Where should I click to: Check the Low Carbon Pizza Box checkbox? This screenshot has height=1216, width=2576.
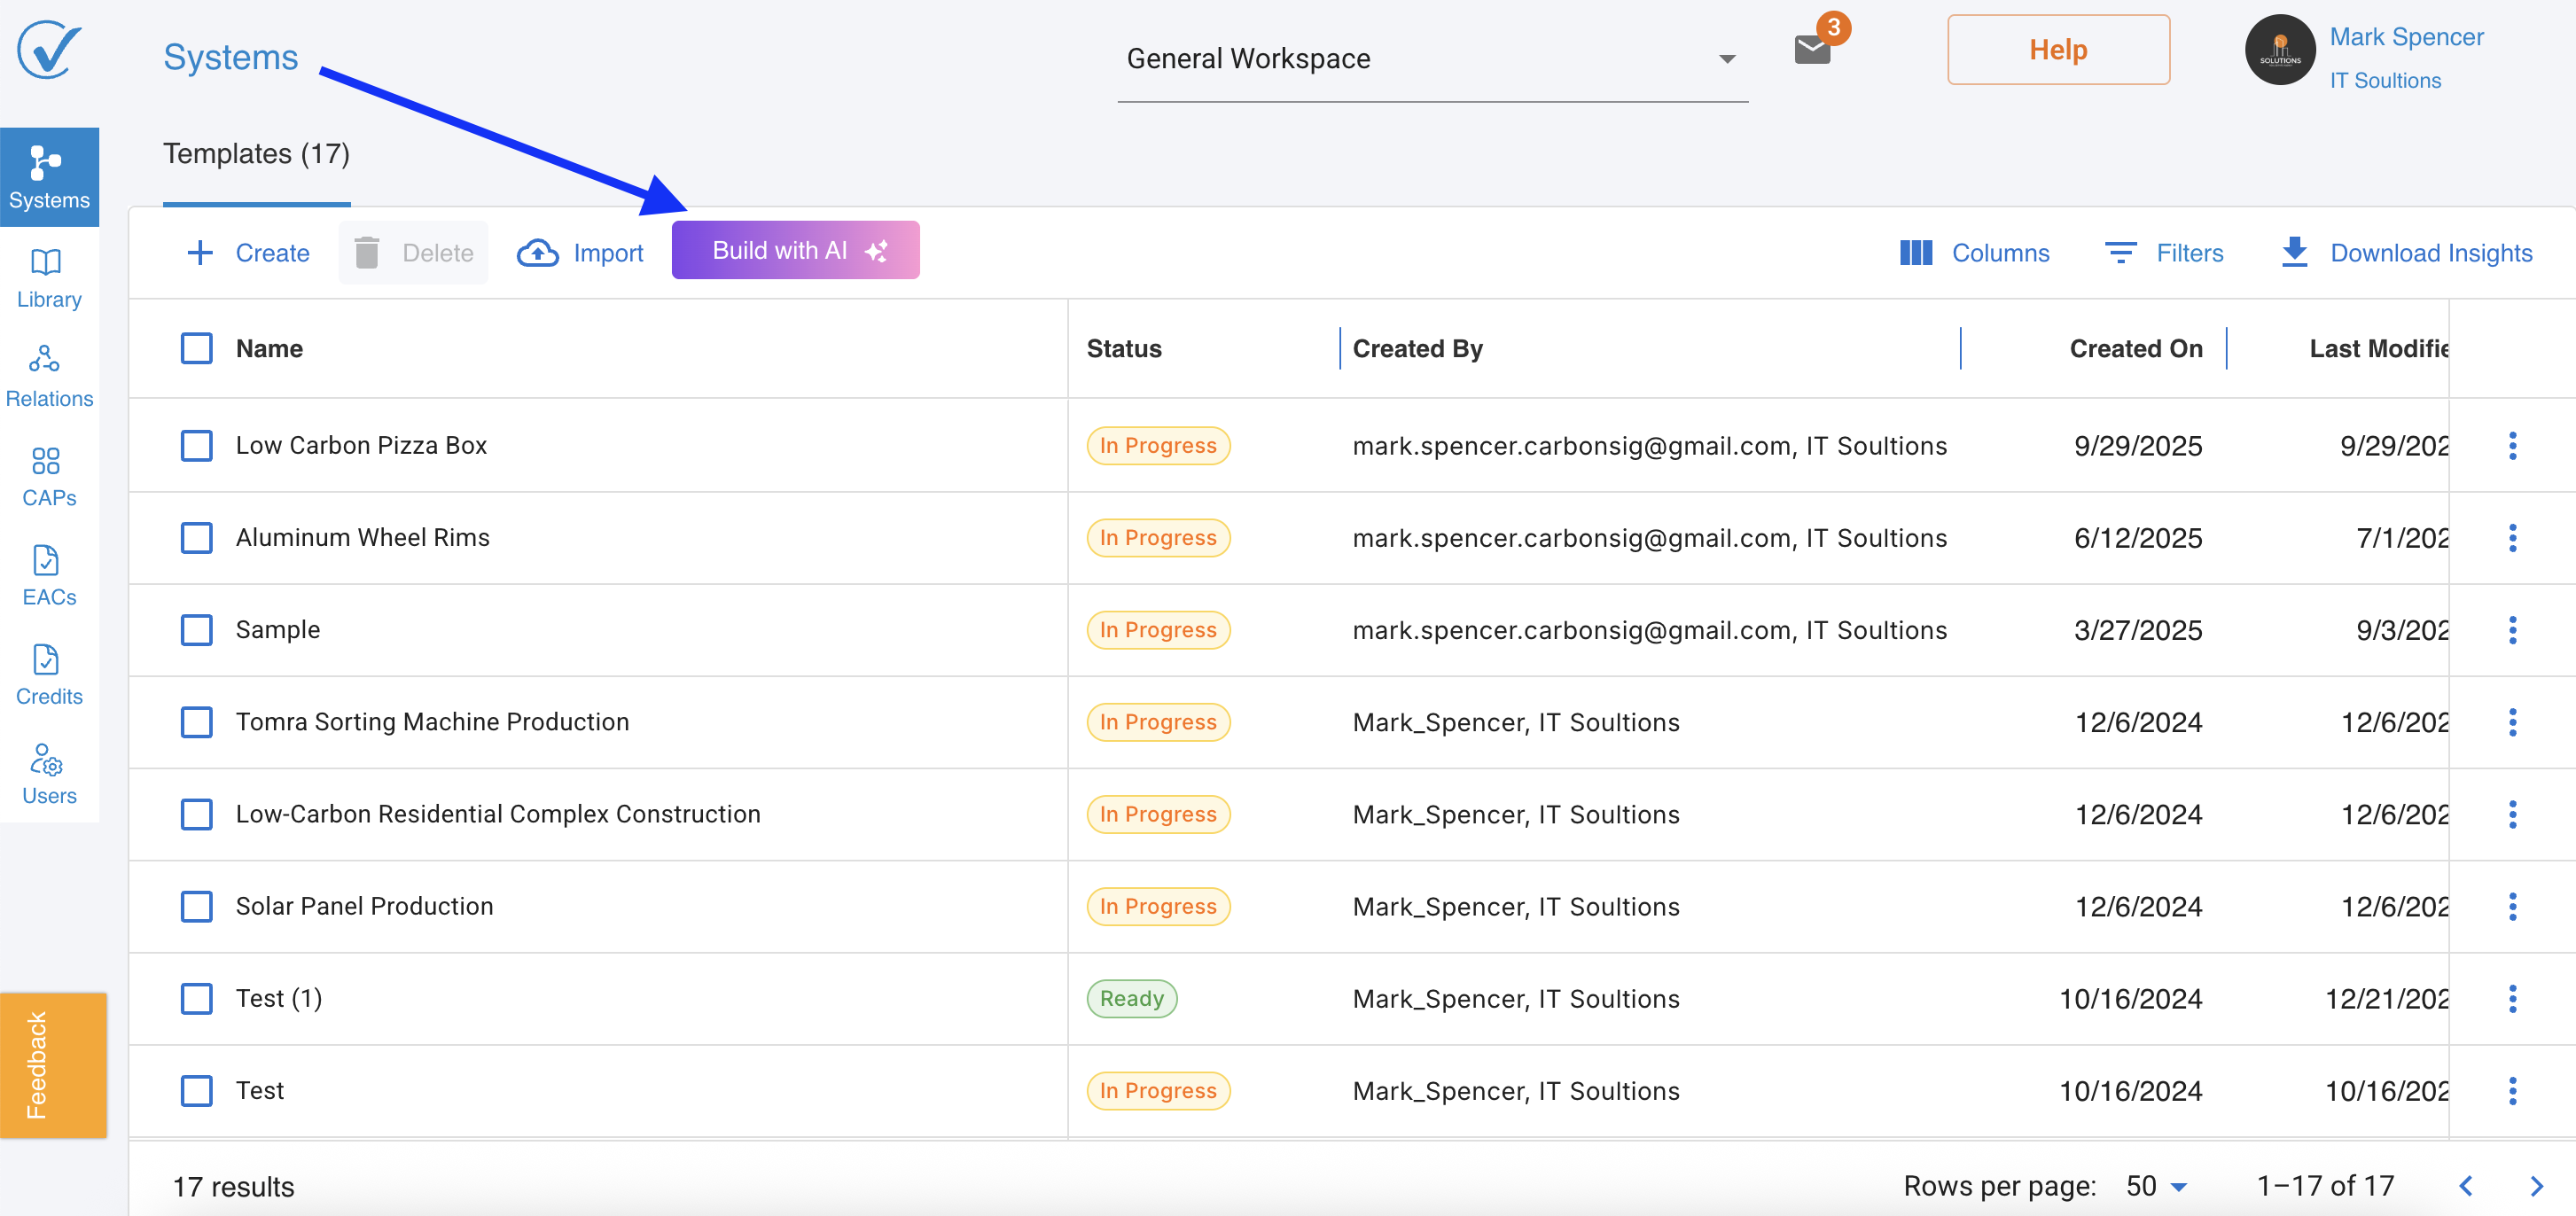point(196,446)
